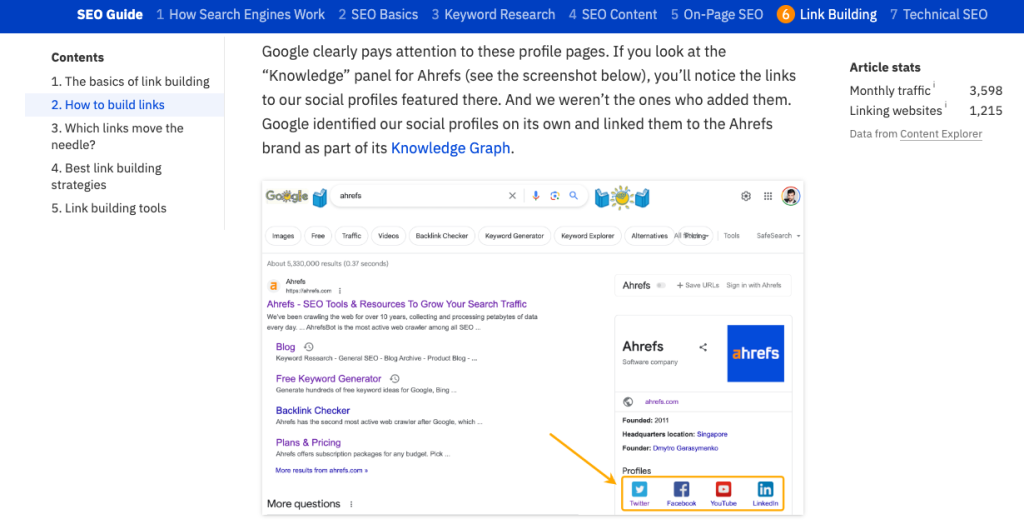Viewport: 1024px width, 529px height.
Task: Click the Singapore headquarters link
Action: [x=712, y=434]
